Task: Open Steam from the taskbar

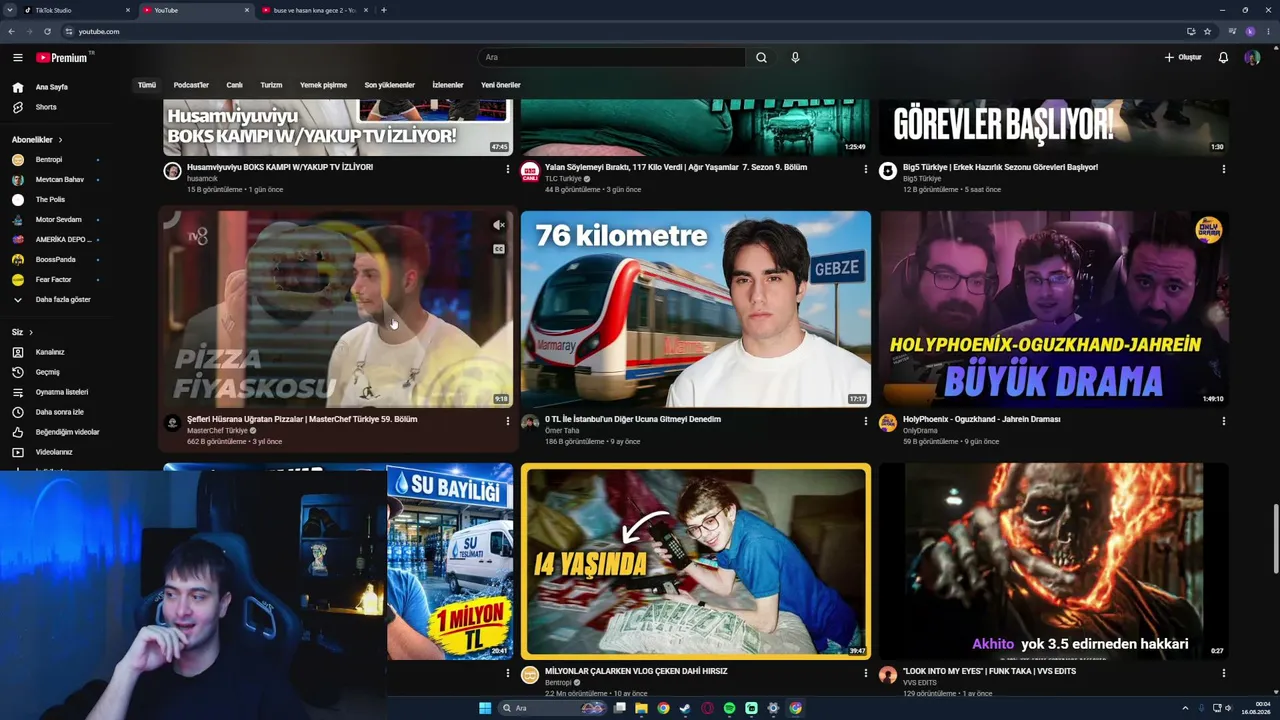Action: pyautogui.click(x=685, y=708)
